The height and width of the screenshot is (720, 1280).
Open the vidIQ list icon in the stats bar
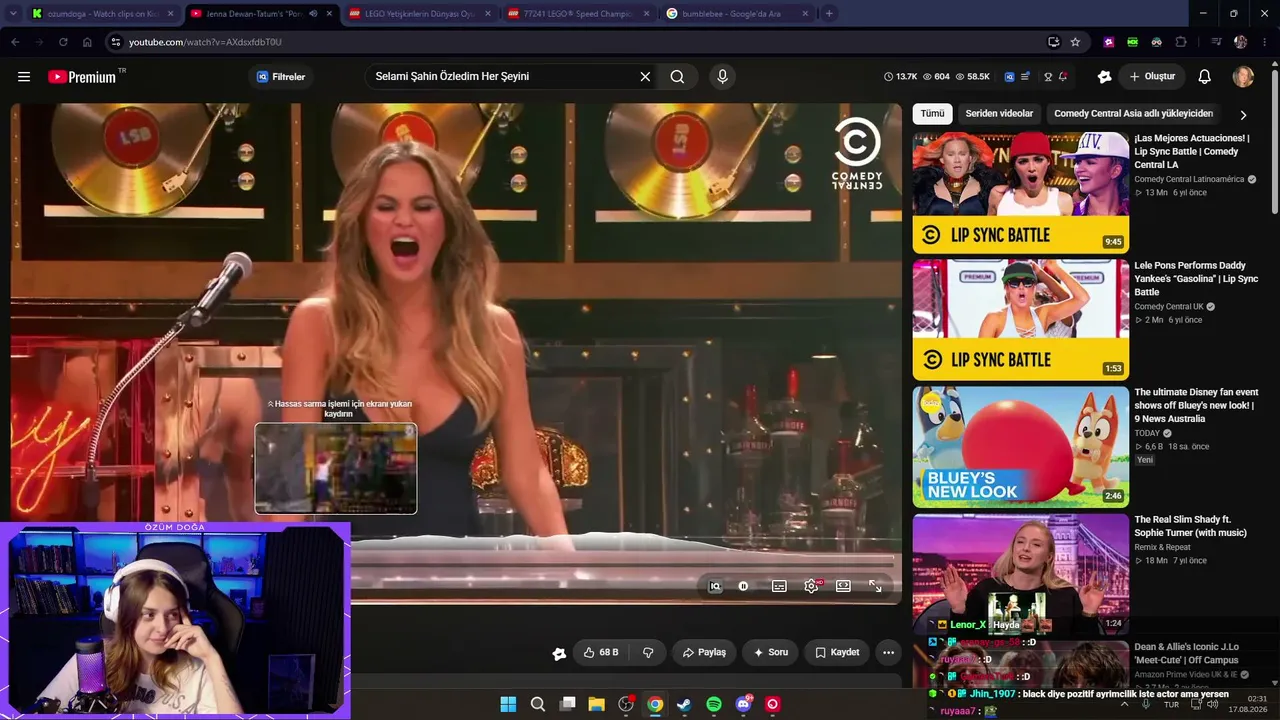pyautogui.click(x=1025, y=77)
